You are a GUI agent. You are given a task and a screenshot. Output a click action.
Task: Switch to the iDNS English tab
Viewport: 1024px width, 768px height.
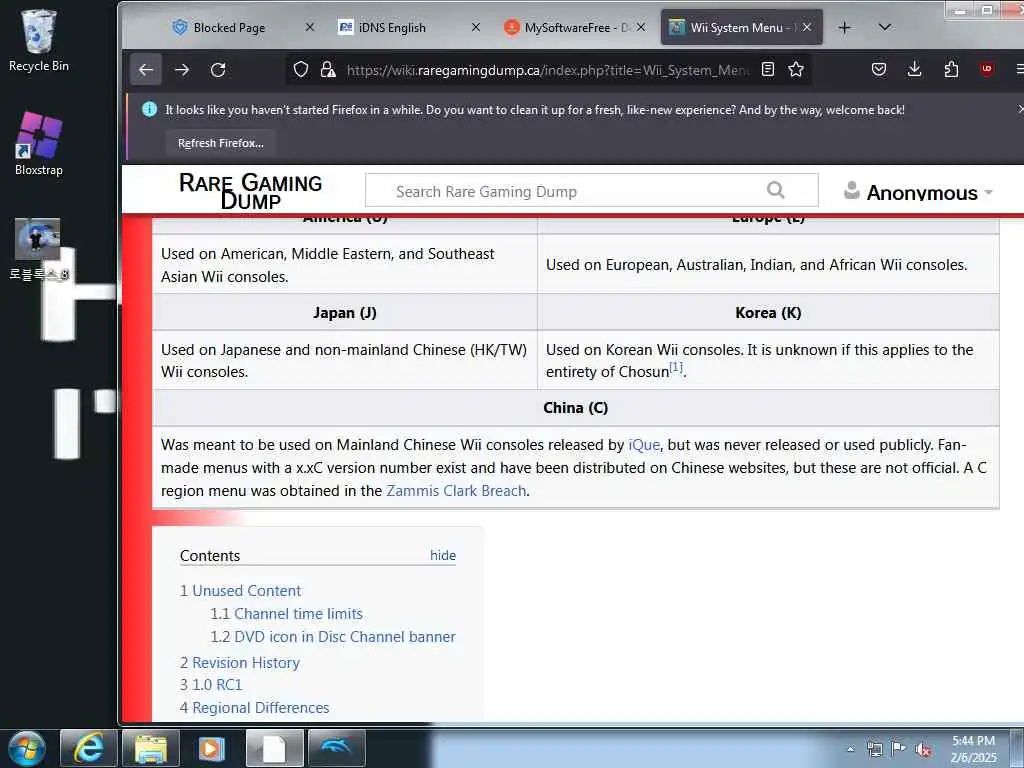(392, 27)
